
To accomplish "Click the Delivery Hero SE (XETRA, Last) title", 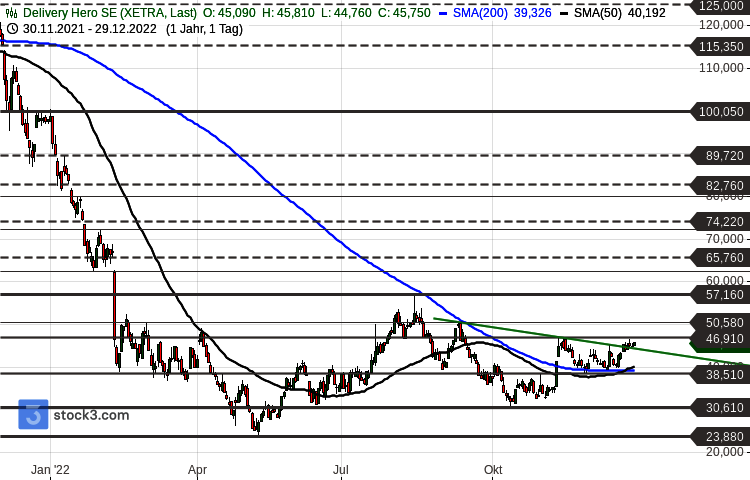I will click(x=110, y=13).
